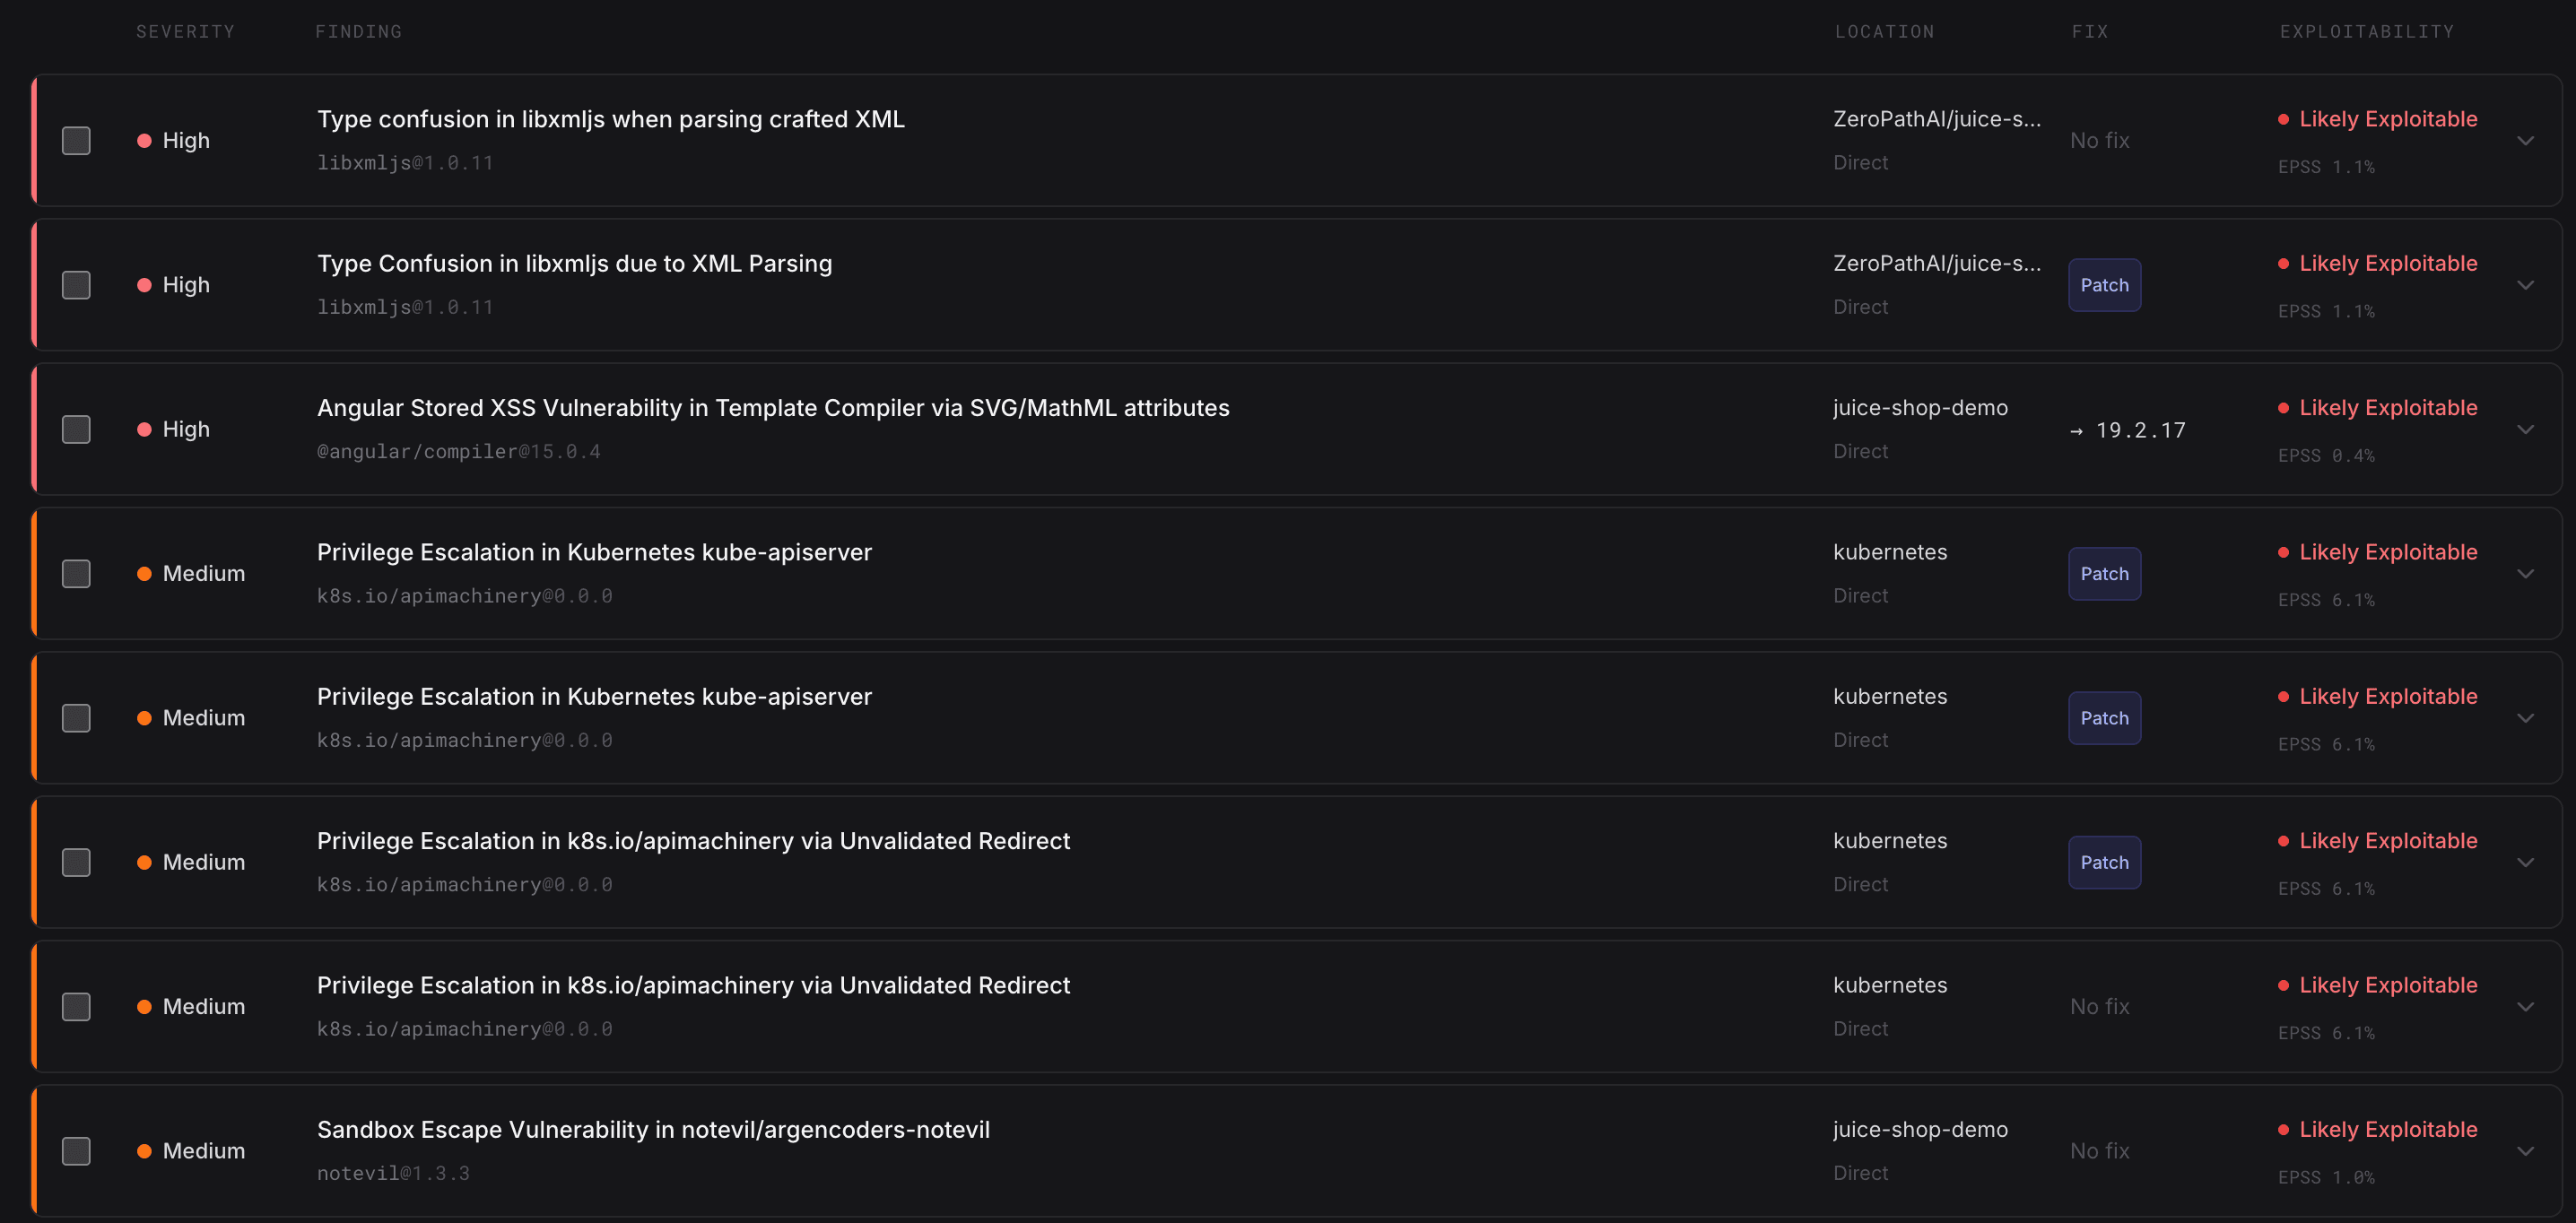The image size is (2576, 1223).
Task: Click the Likely Exploitable dot on the Angular XSS row
Action: pos(2283,408)
